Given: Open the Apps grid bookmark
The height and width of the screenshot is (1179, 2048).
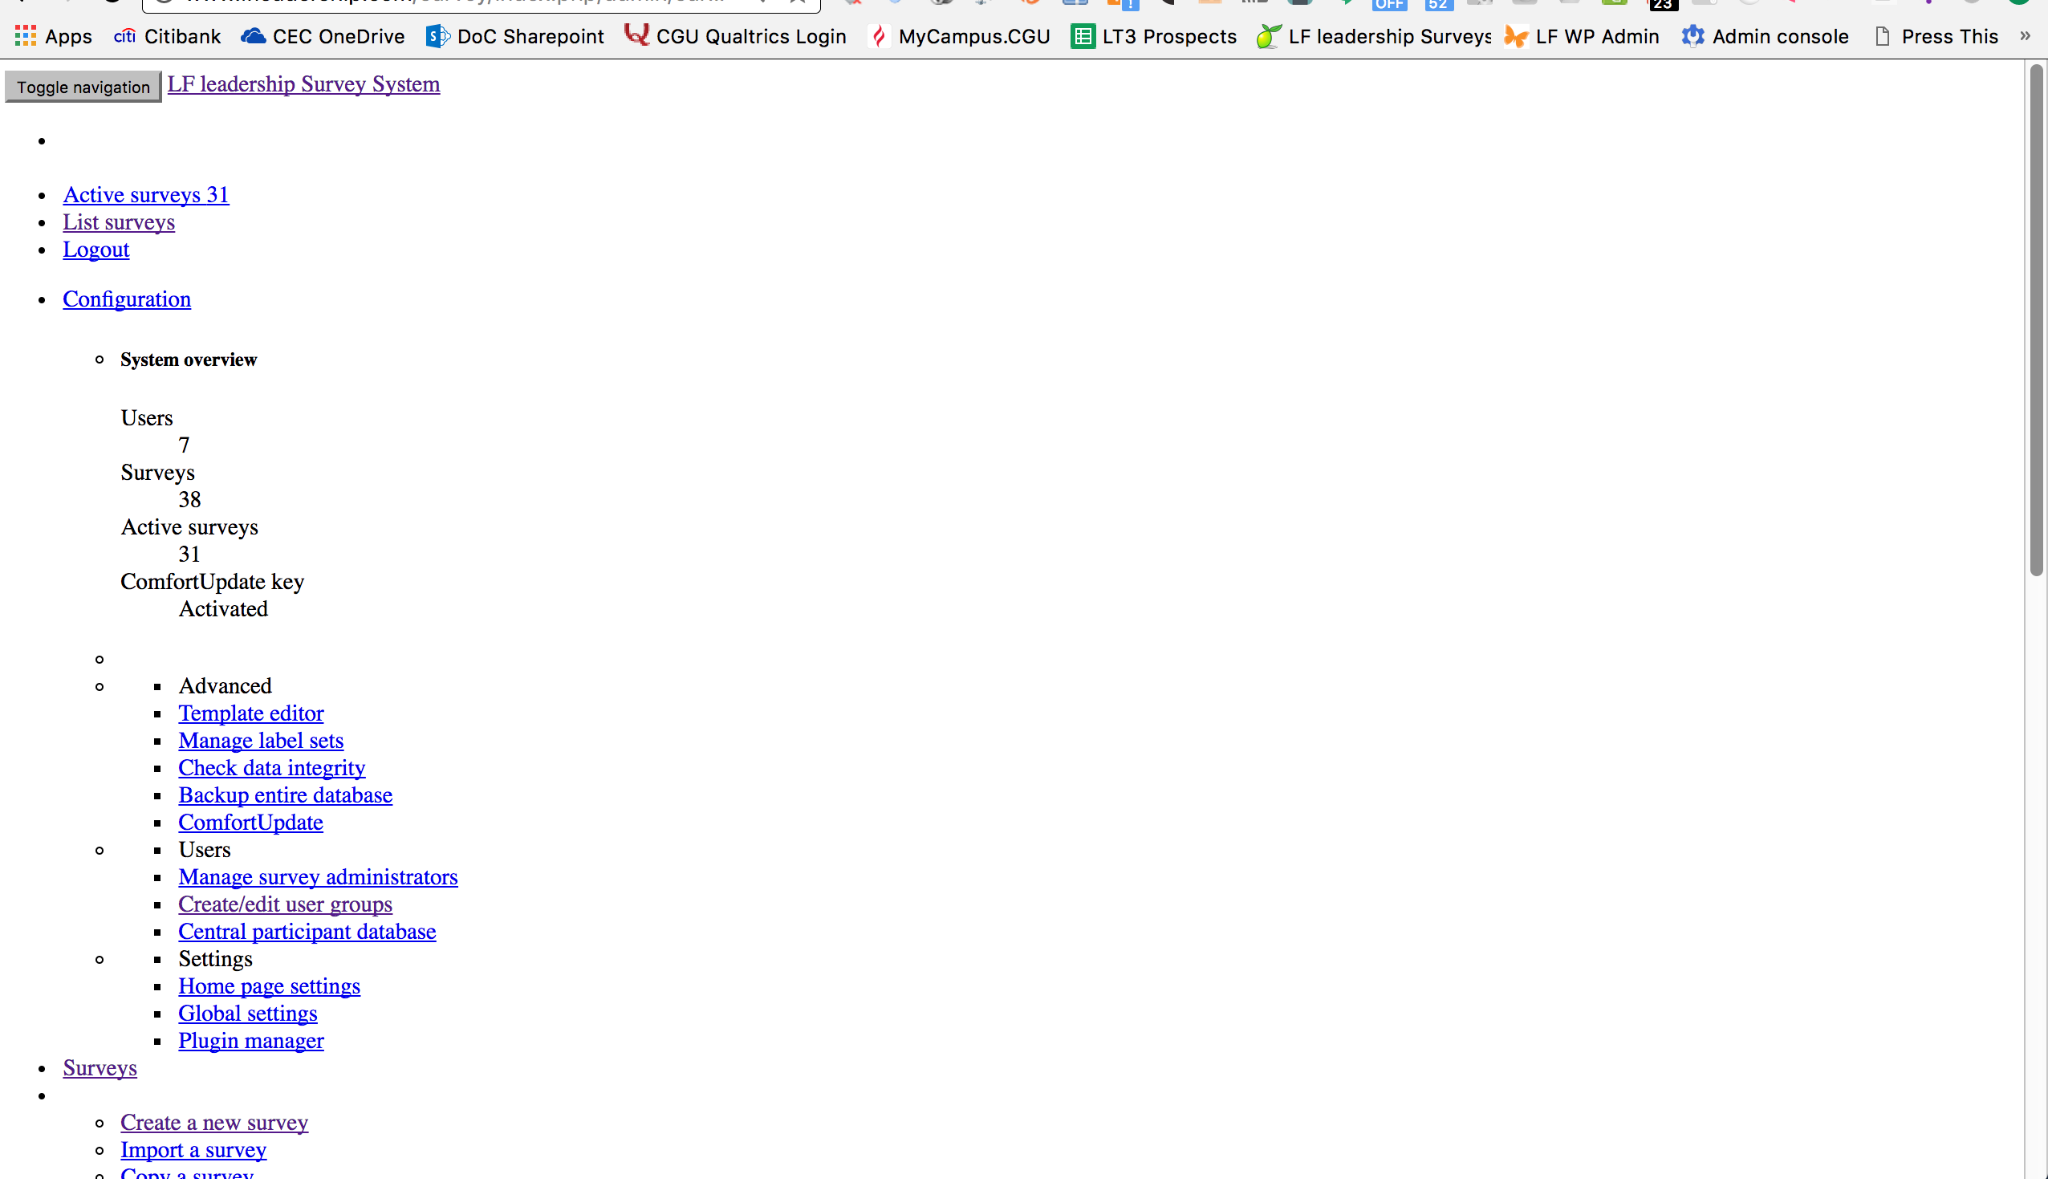Looking at the screenshot, I should pyautogui.click(x=53, y=37).
